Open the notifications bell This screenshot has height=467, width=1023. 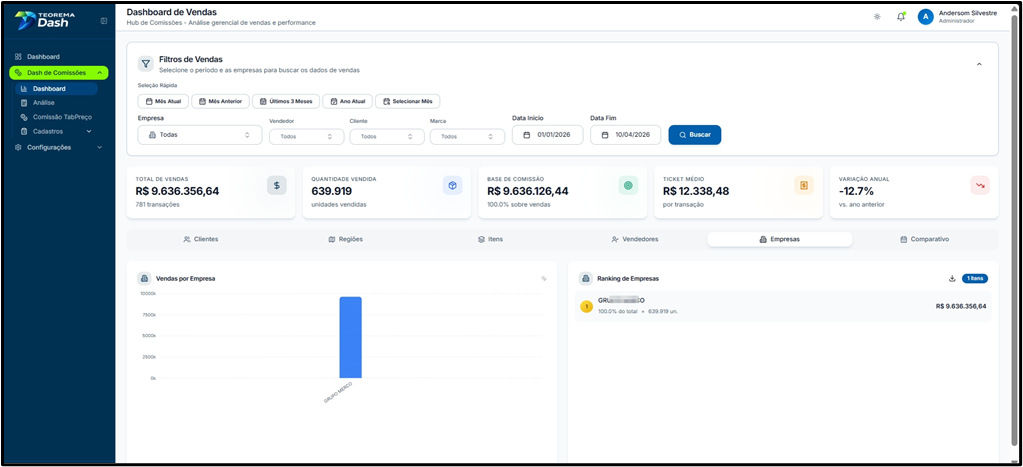[901, 17]
